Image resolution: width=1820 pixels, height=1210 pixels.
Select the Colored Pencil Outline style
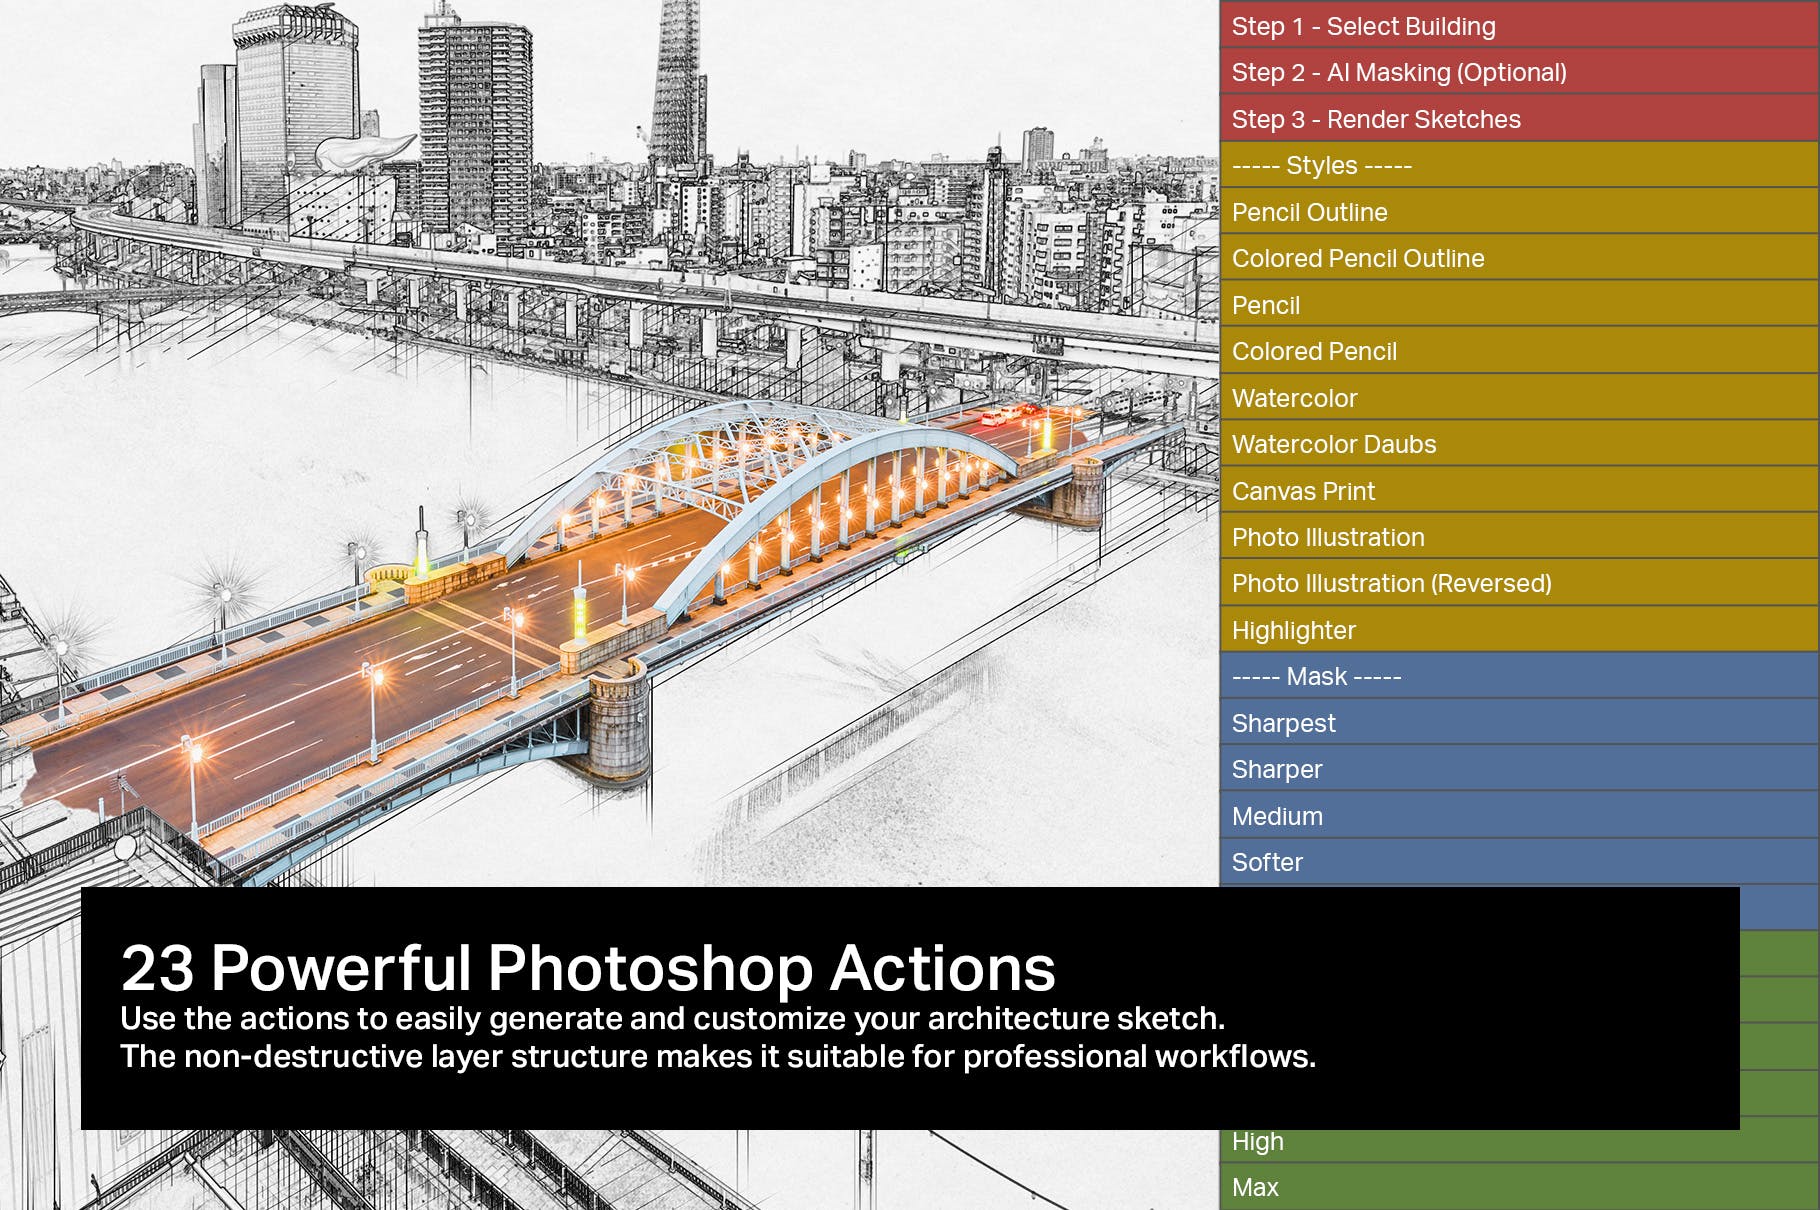pos(1500,258)
